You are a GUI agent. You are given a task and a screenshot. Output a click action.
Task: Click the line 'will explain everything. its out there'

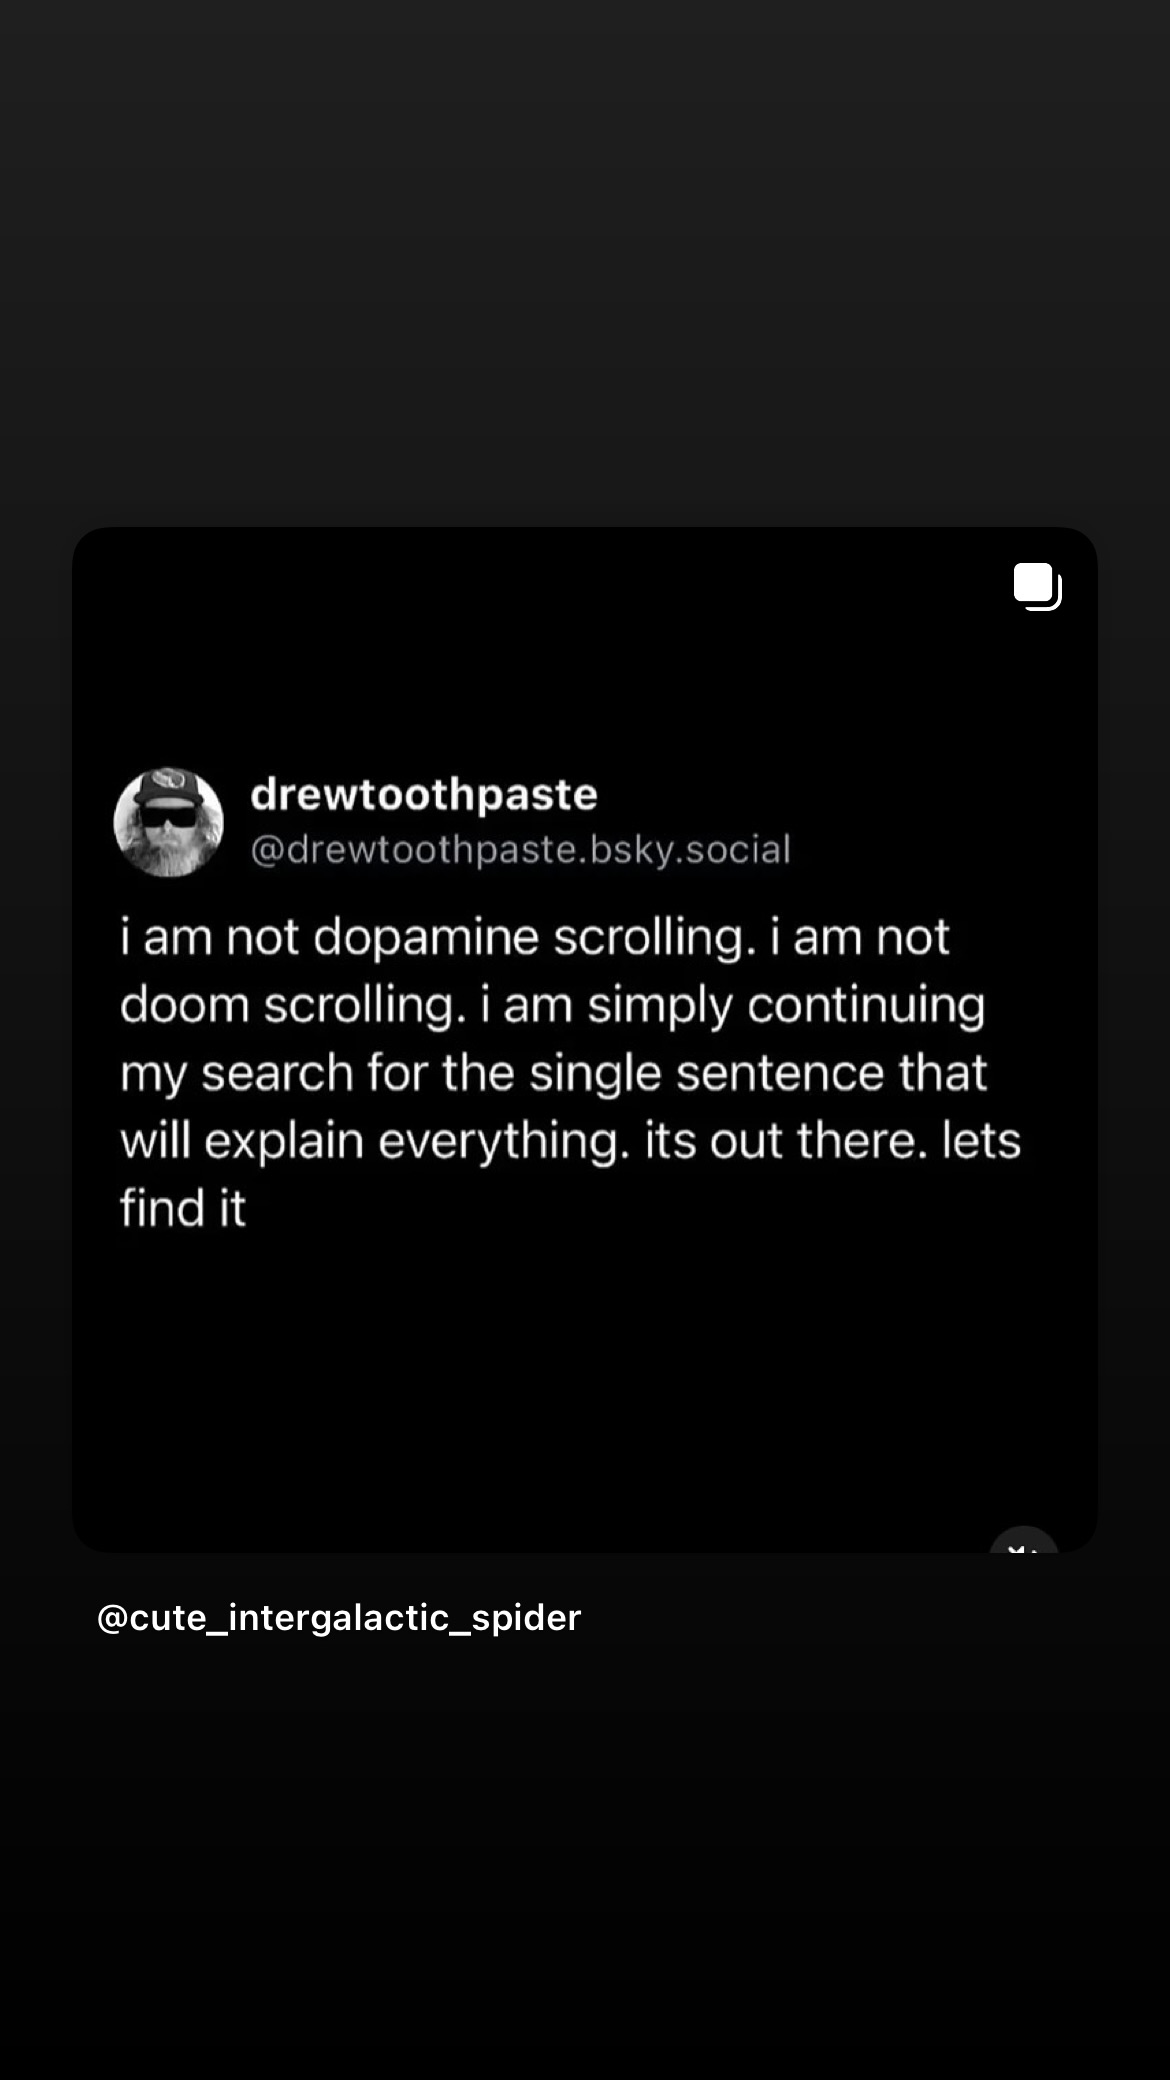coord(570,1142)
